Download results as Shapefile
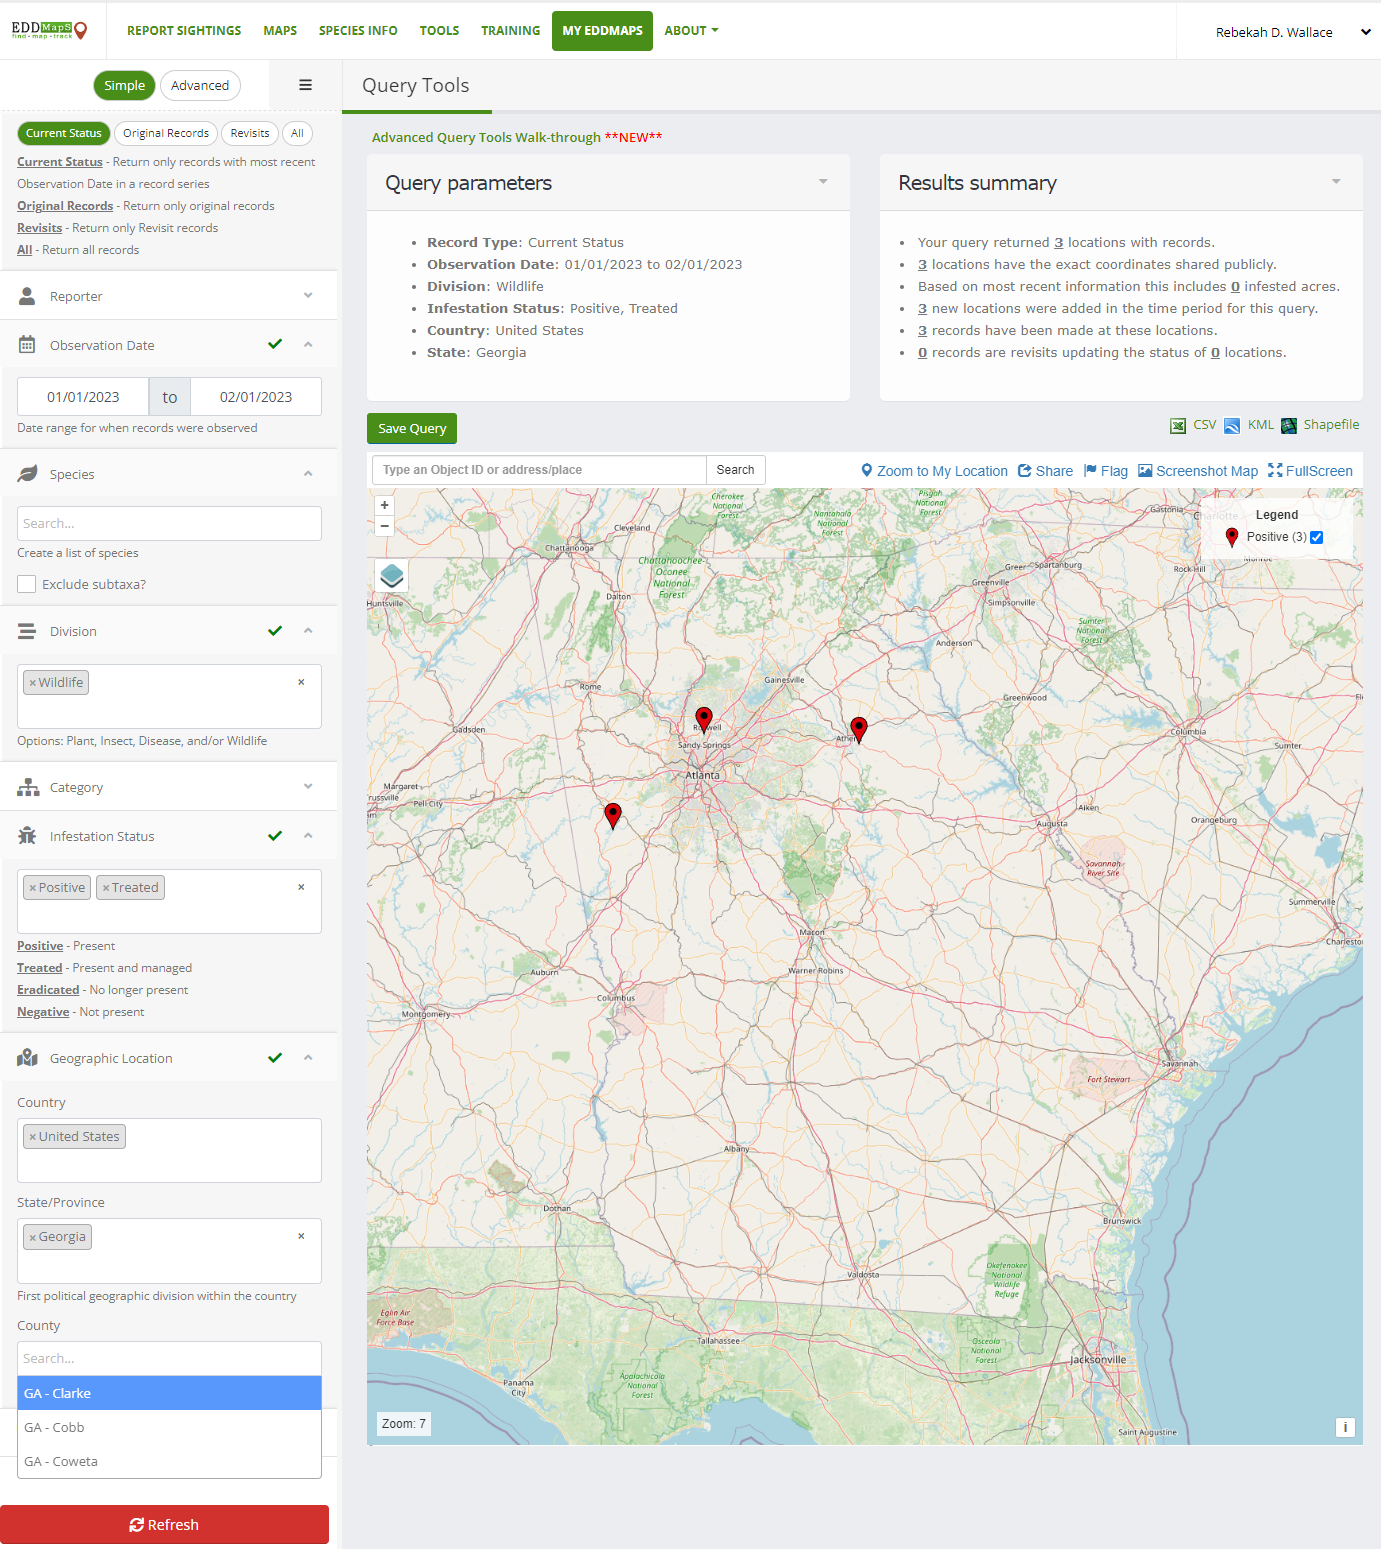 tap(1320, 425)
